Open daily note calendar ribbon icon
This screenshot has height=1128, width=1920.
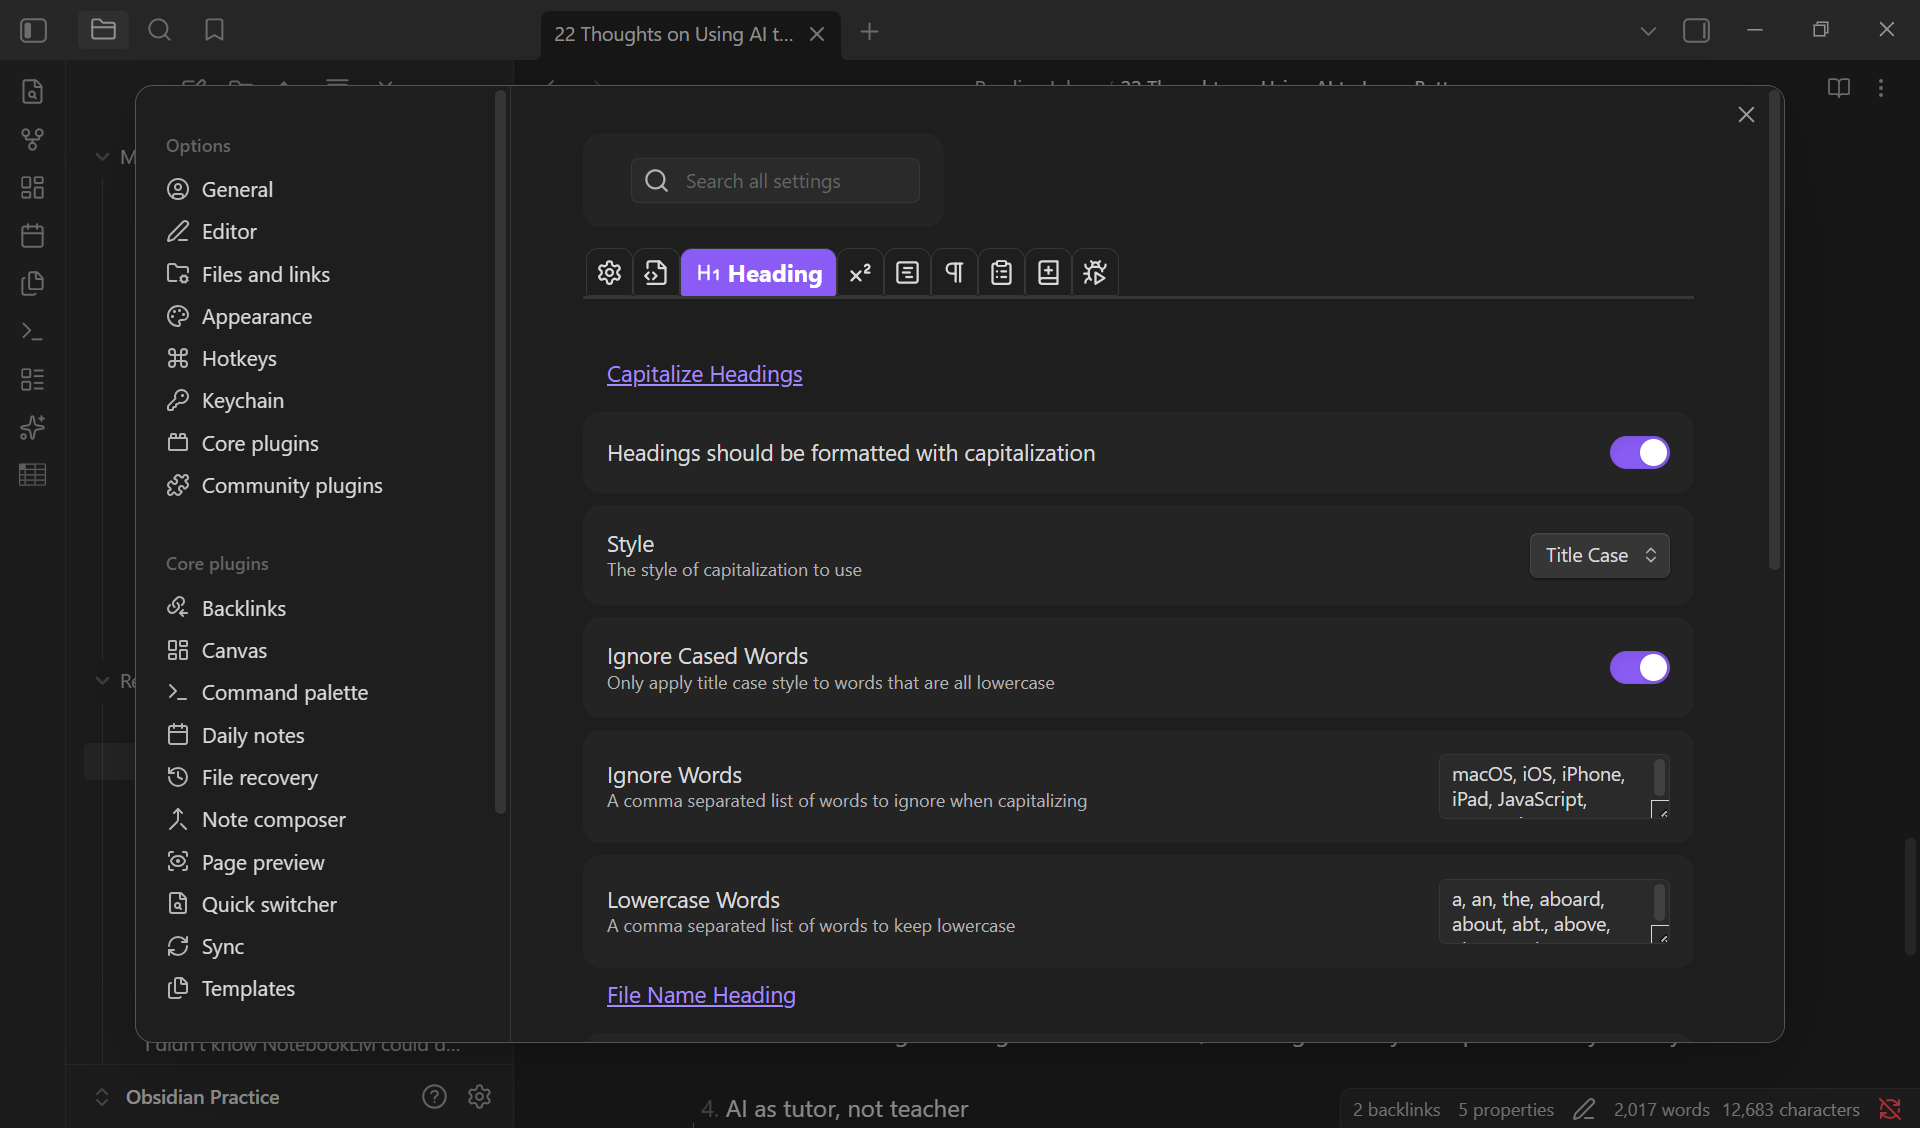click(33, 235)
